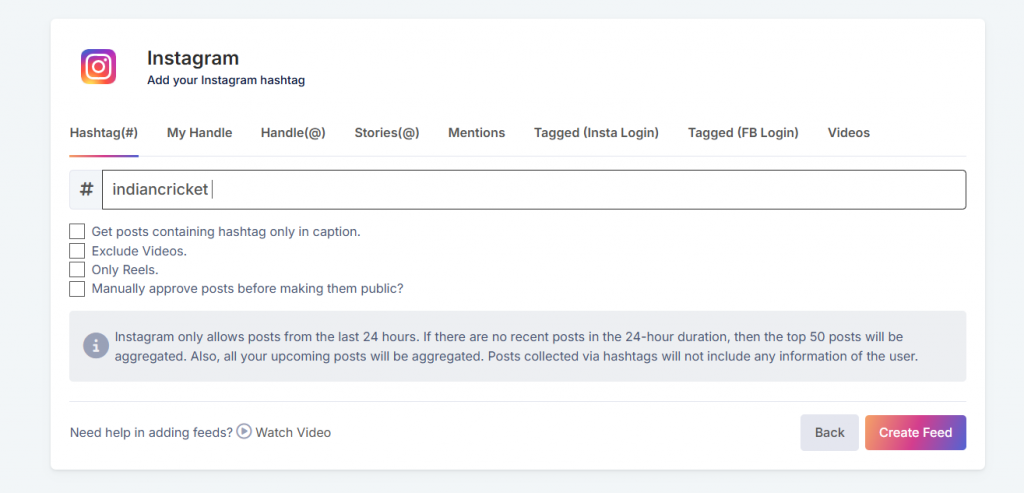Open the Handle(@) tab

click(x=293, y=133)
